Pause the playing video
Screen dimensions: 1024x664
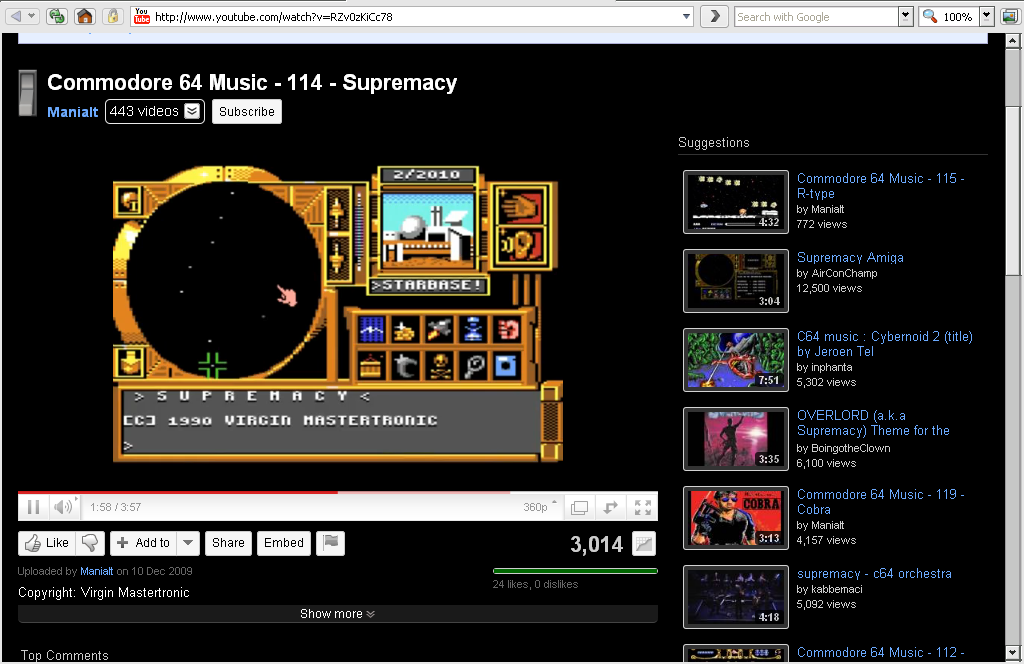pyautogui.click(x=33, y=507)
